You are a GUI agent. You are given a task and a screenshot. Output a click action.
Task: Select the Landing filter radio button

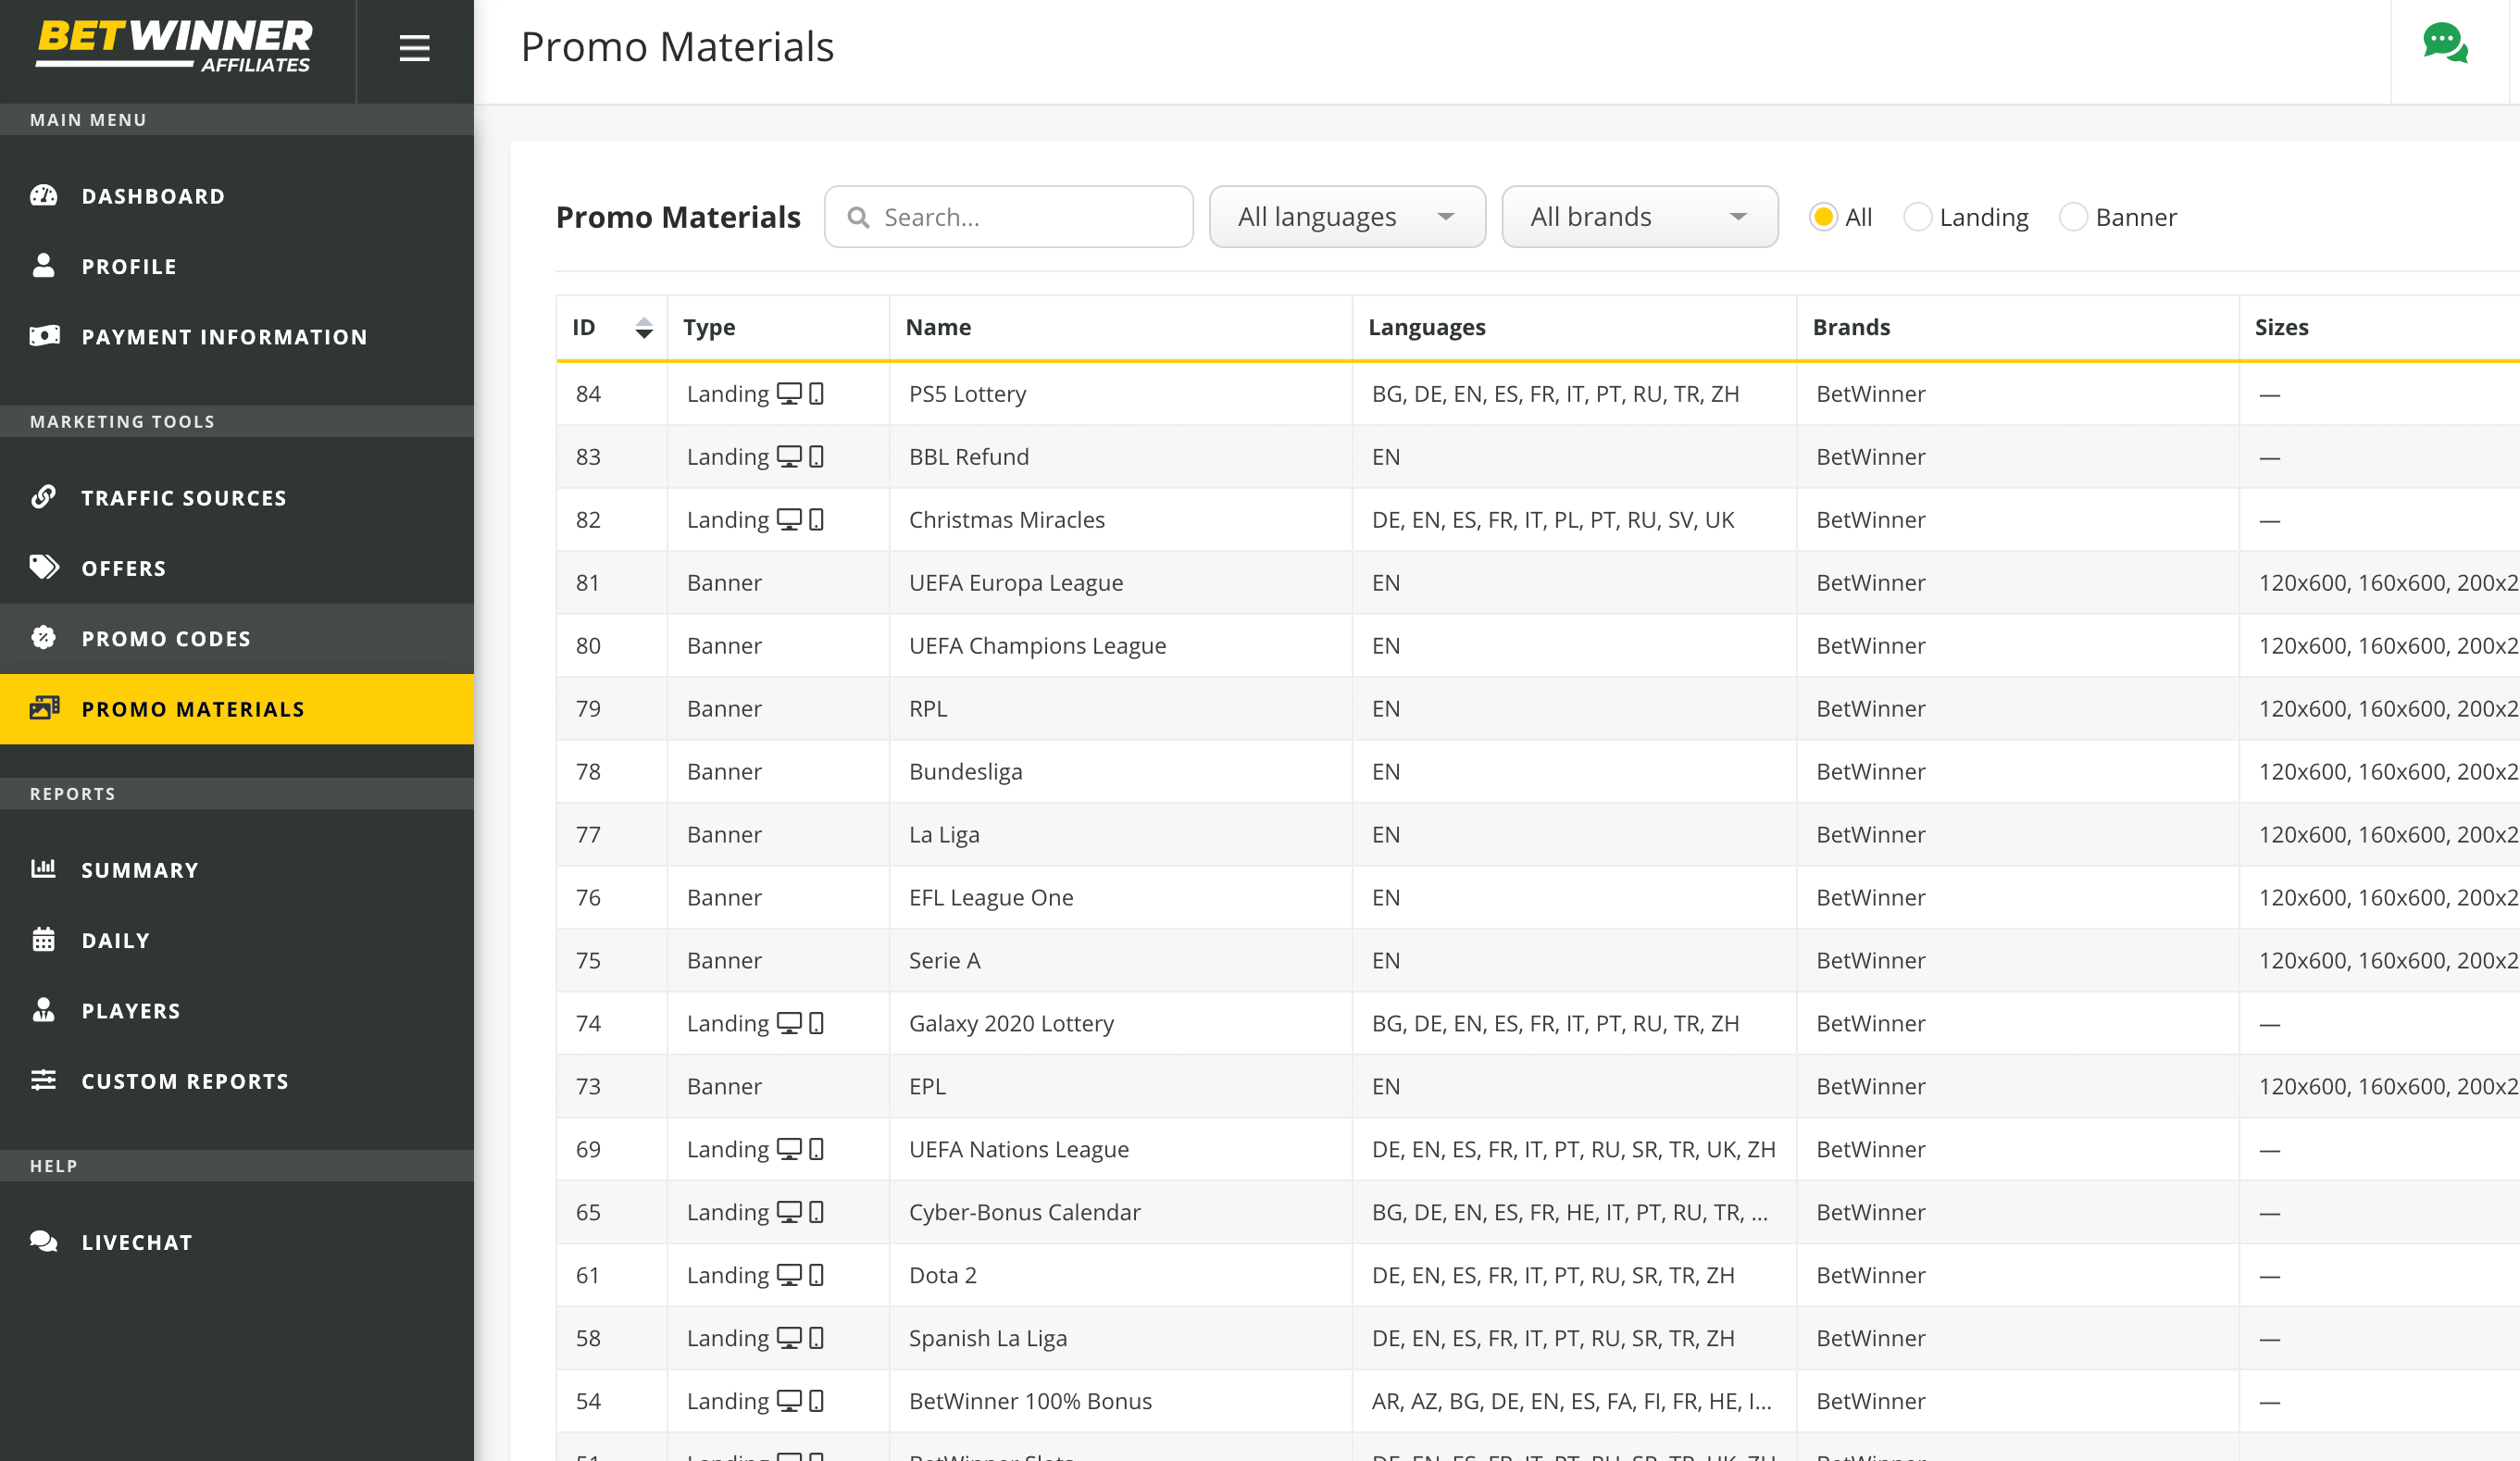pyautogui.click(x=1917, y=217)
